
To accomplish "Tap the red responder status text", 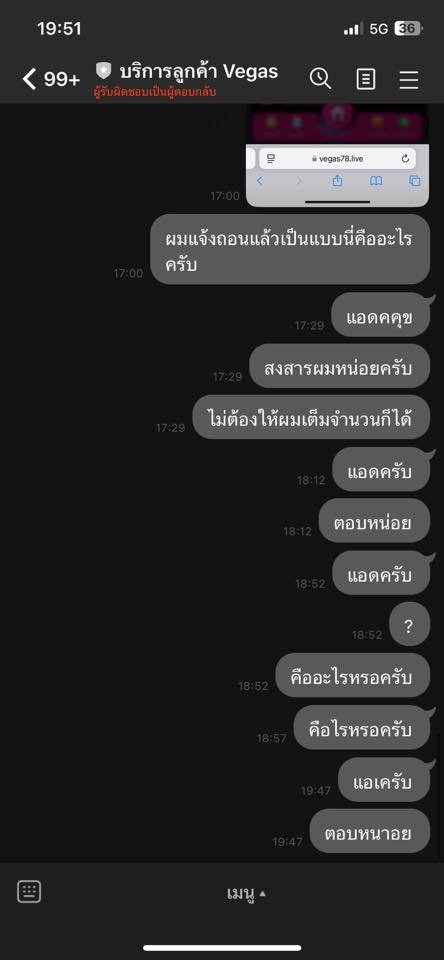I will (x=155, y=92).
